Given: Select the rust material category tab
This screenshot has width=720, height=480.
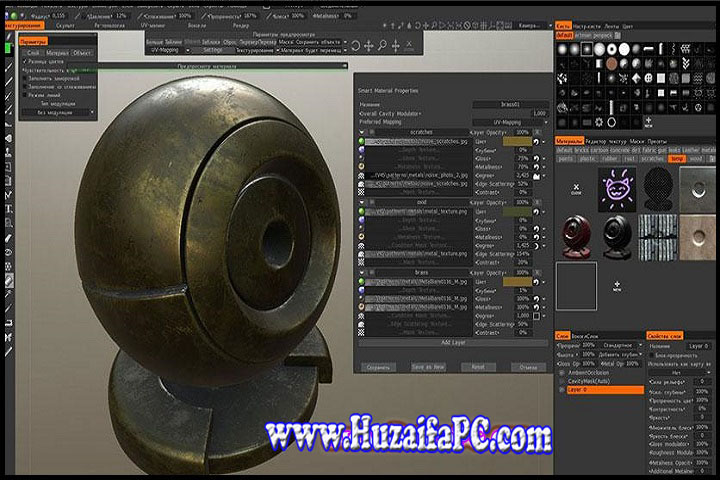Looking at the screenshot, I should click(630, 159).
